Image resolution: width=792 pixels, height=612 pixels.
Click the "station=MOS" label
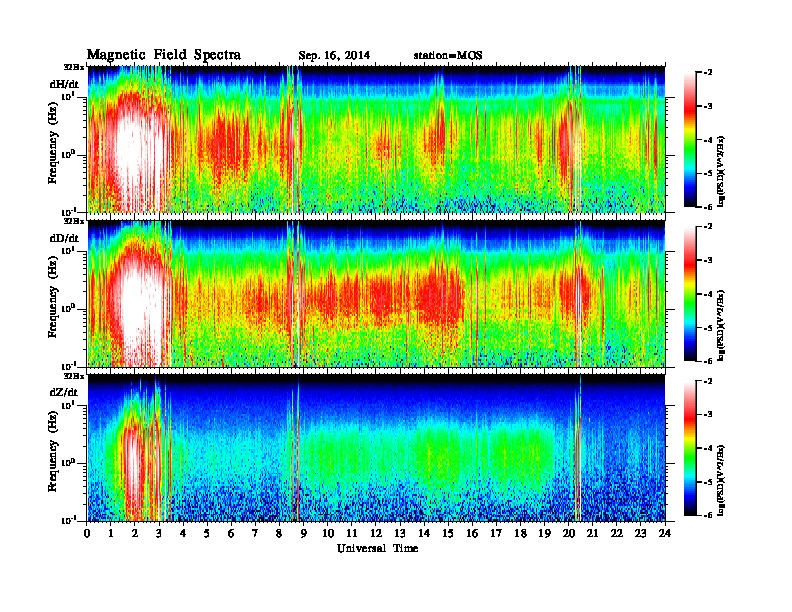point(448,56)
